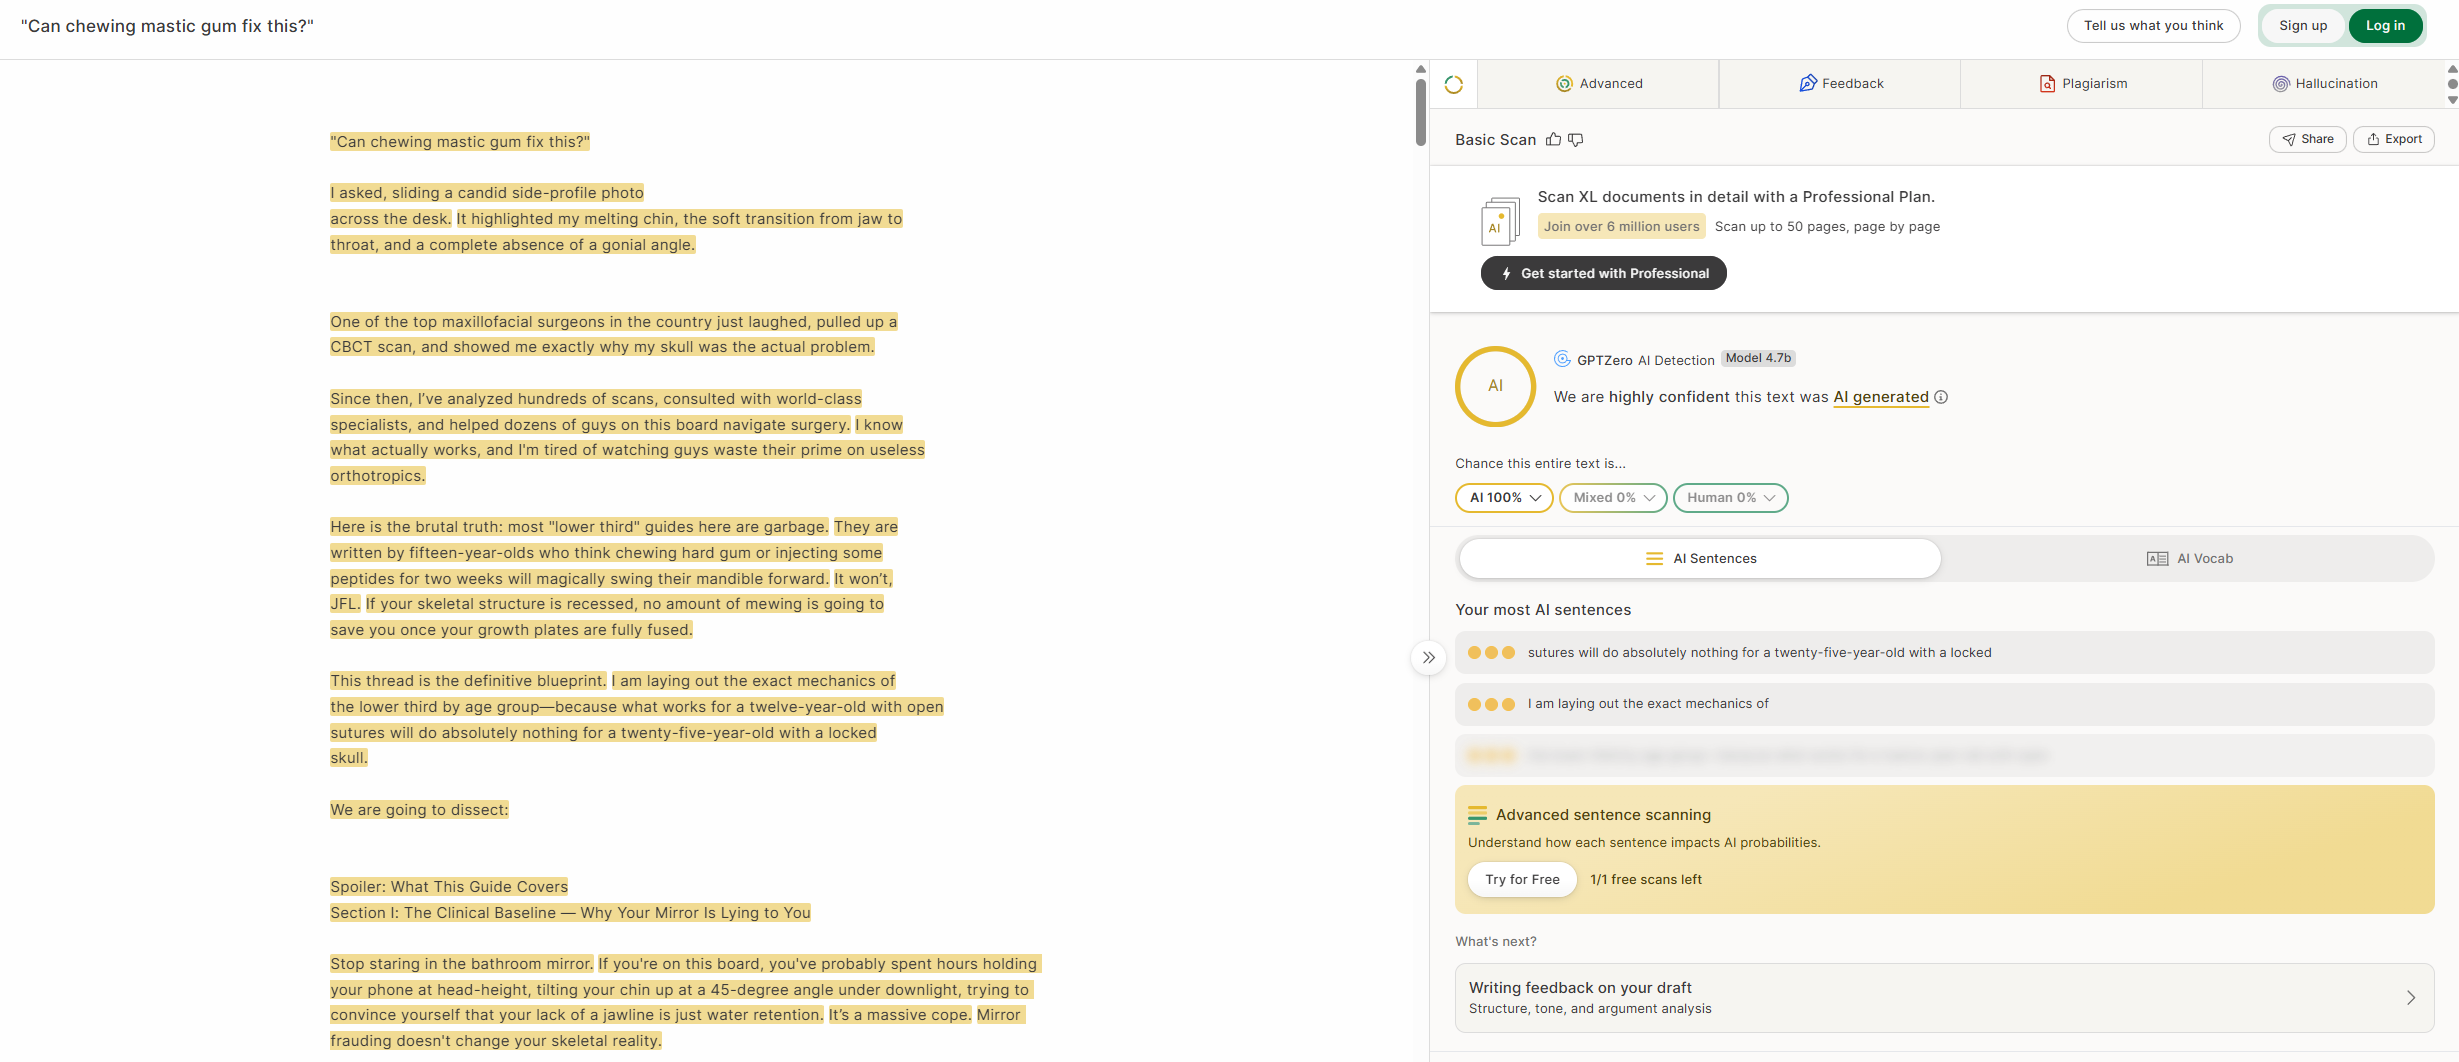Click Tell us what you think
The height and width of the screenshot is (1062, 2459).
click(x=2153, y=26)
